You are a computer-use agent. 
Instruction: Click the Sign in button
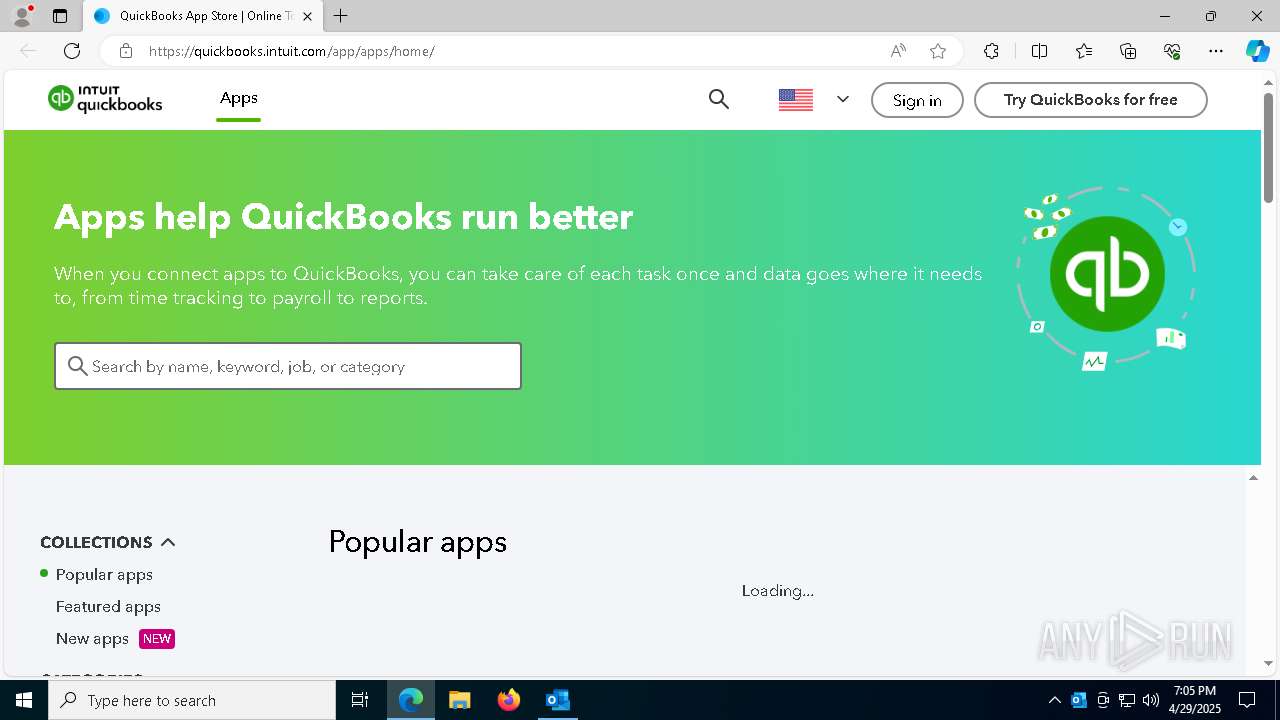[917, 100]
